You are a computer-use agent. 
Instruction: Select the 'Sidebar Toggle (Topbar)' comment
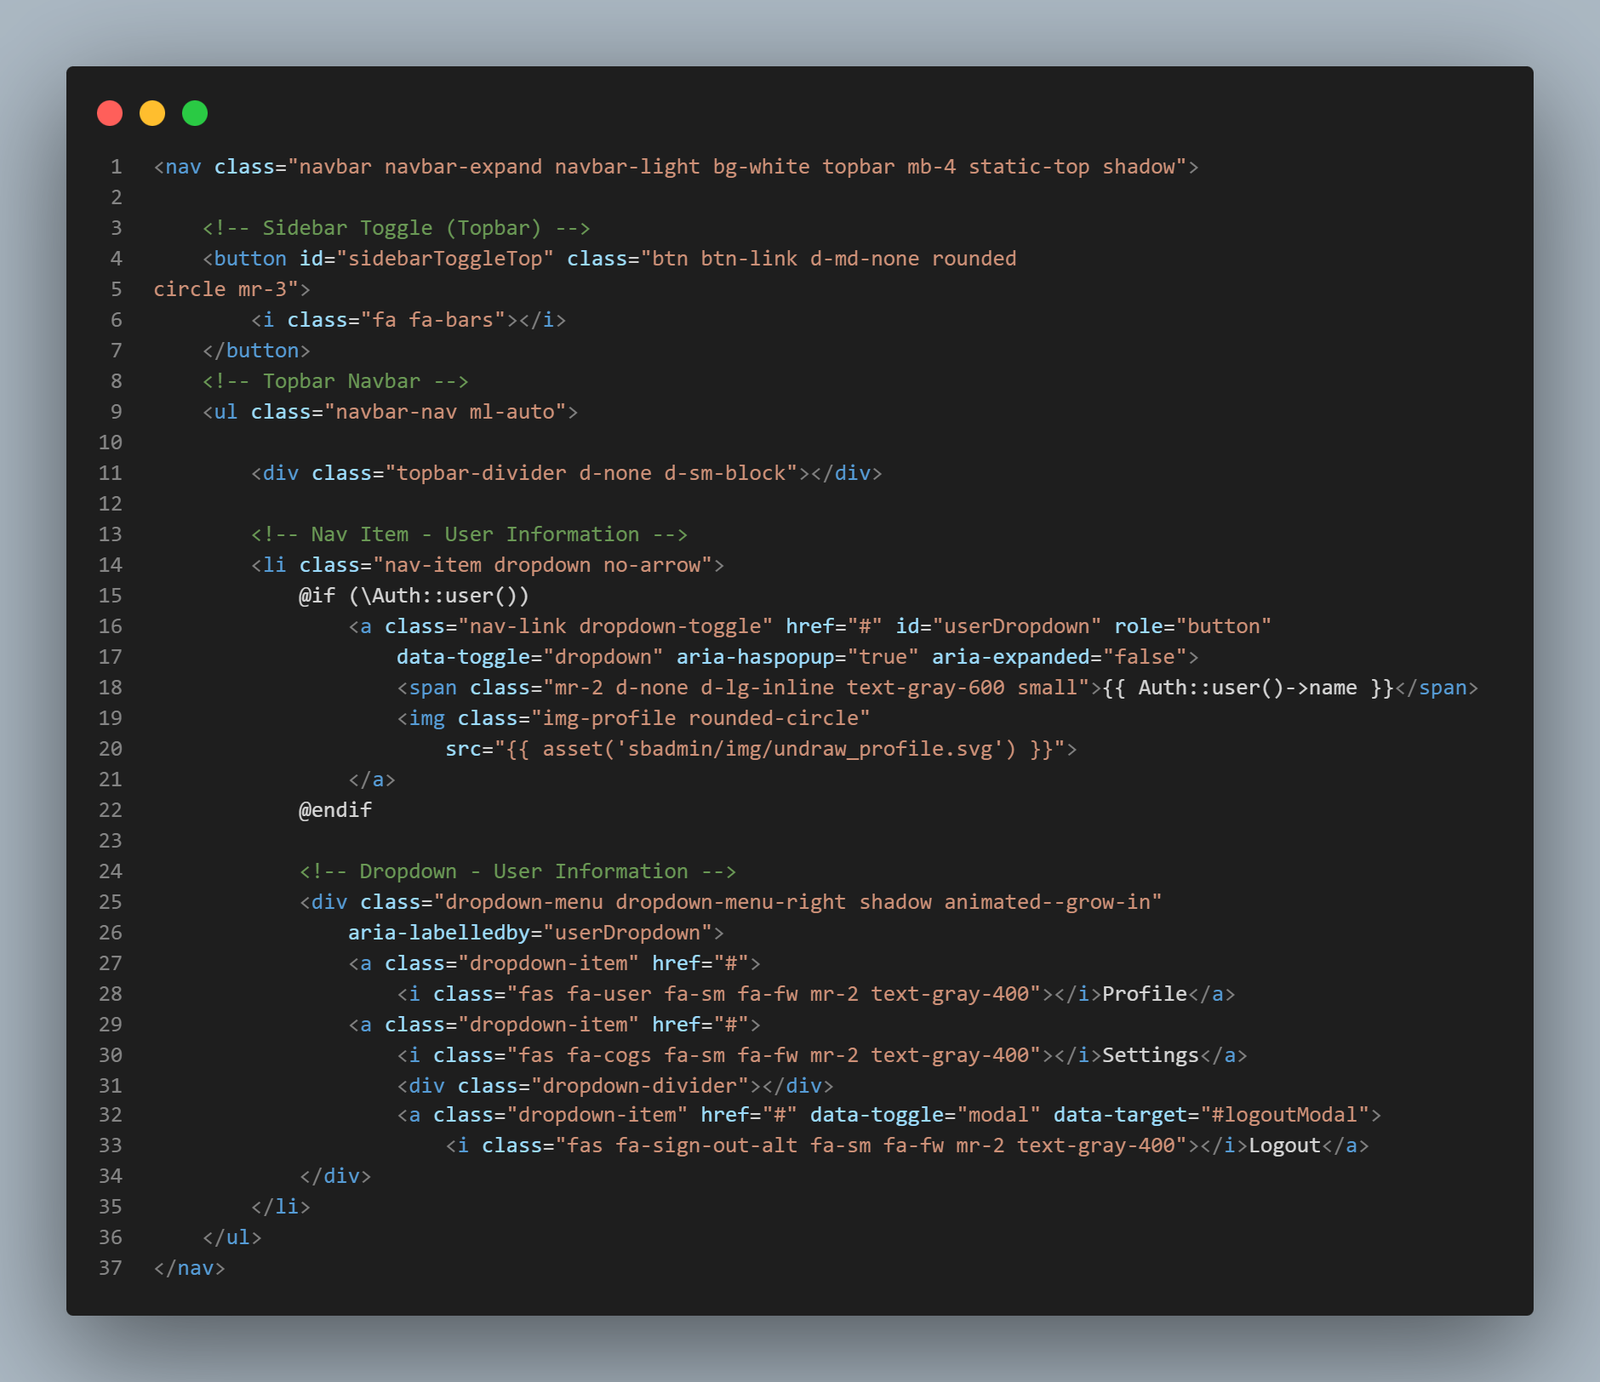(x=396, y=228)
